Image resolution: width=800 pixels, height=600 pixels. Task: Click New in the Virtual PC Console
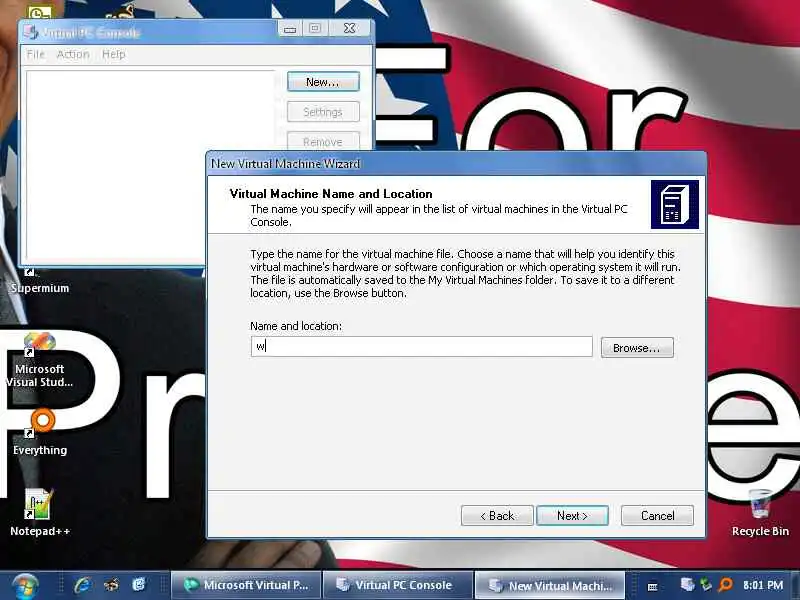(x=323, y=82)
